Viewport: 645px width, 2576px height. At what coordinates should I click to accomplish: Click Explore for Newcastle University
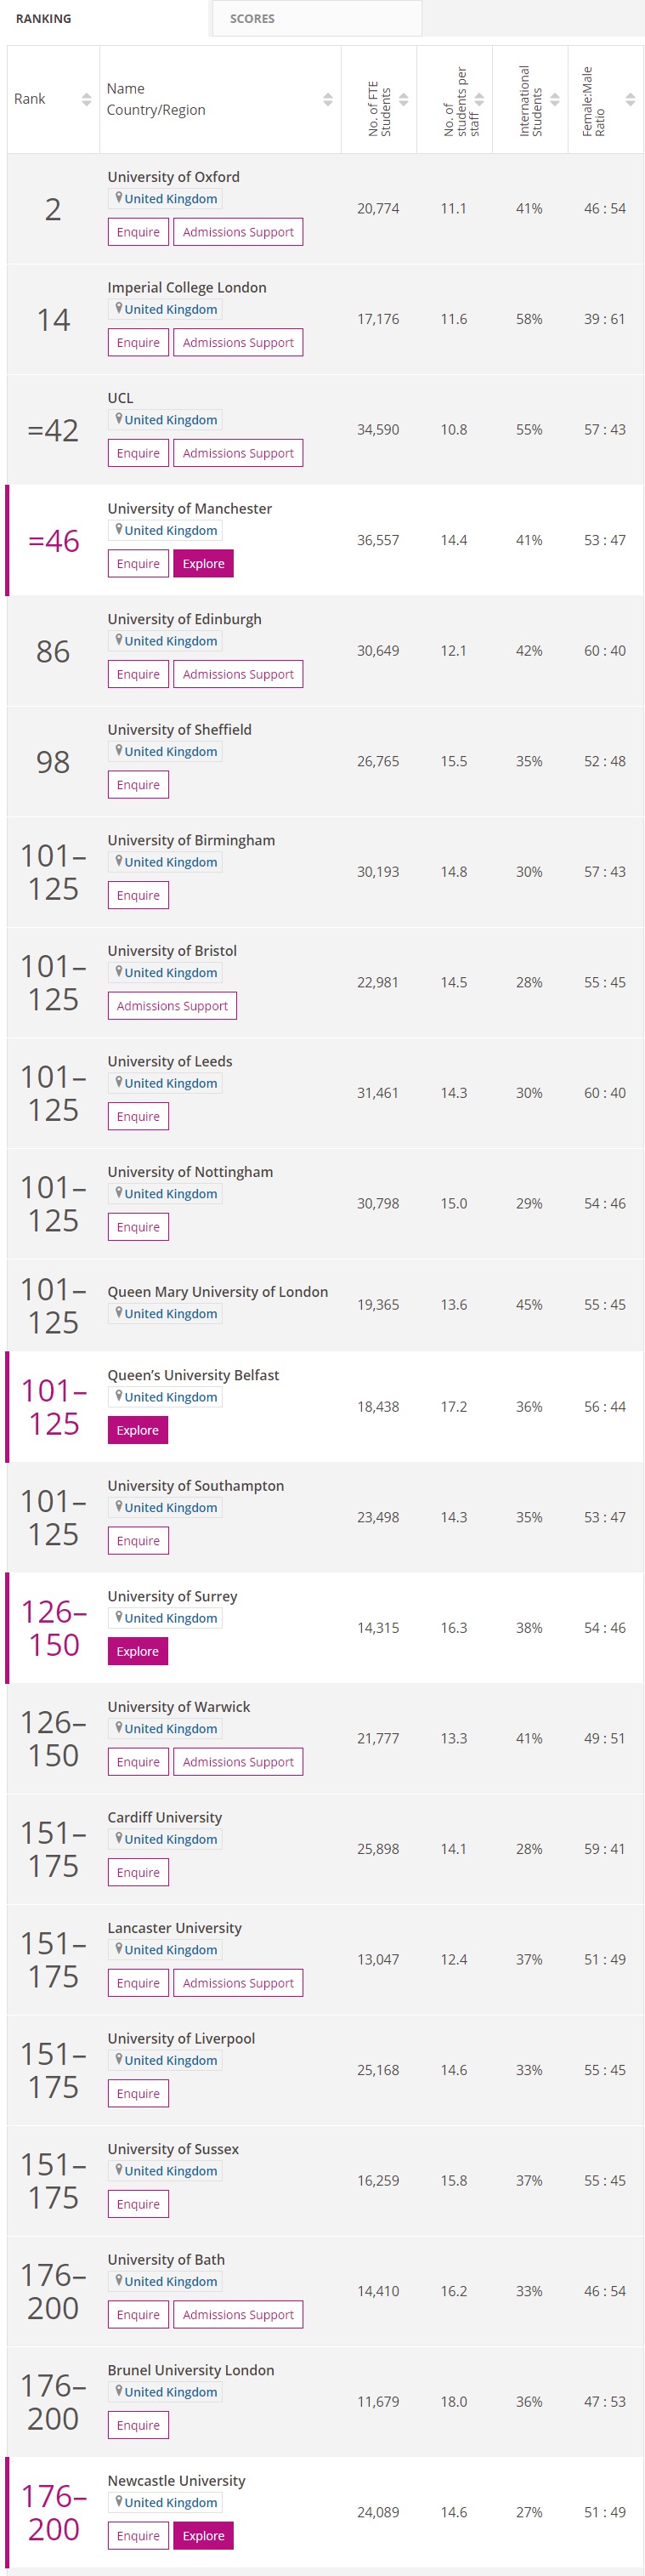[204, 2535]
